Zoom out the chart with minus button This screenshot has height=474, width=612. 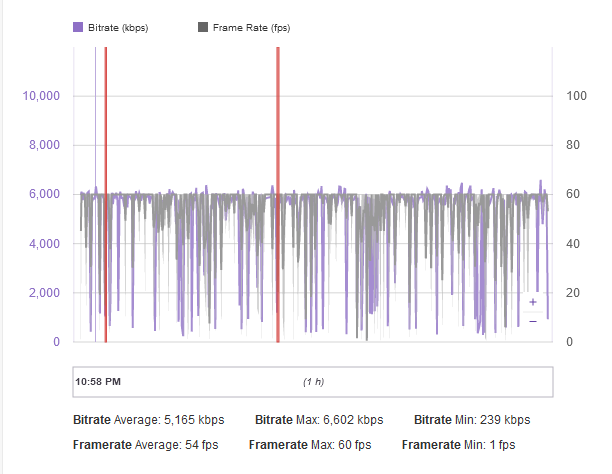tap(533, 321)
